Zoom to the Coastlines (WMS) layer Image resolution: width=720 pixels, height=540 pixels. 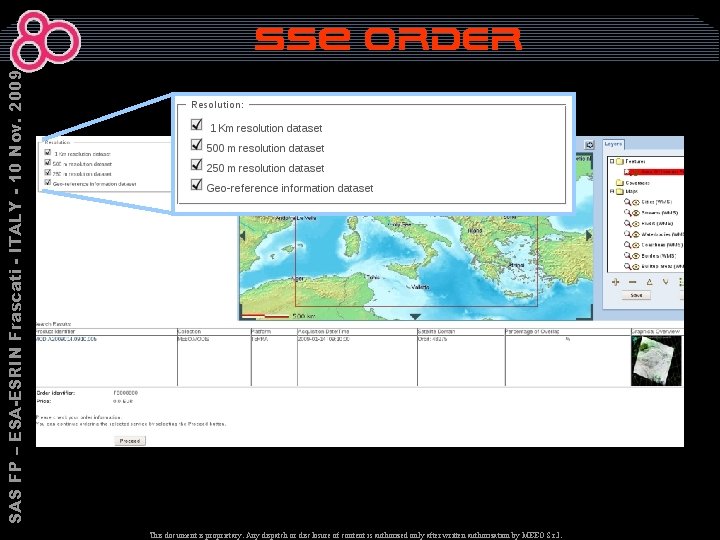pyautogui.click(x=627, y=245)
